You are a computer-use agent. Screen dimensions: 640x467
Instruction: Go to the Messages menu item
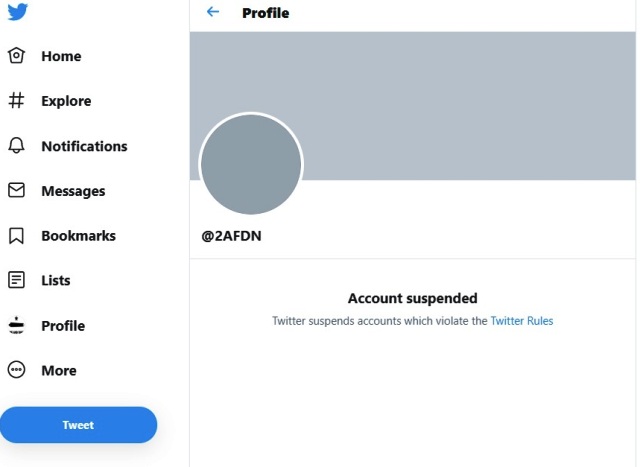pyautogui.click(x=73, y=191)
